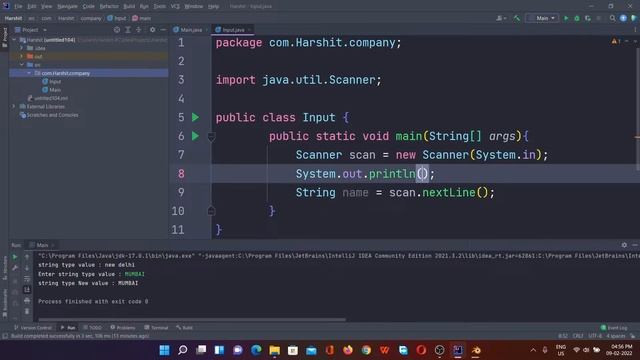Start debugging with the bug icon in the toolbar
The image size is (640, 360).
(x=577, y=18)
